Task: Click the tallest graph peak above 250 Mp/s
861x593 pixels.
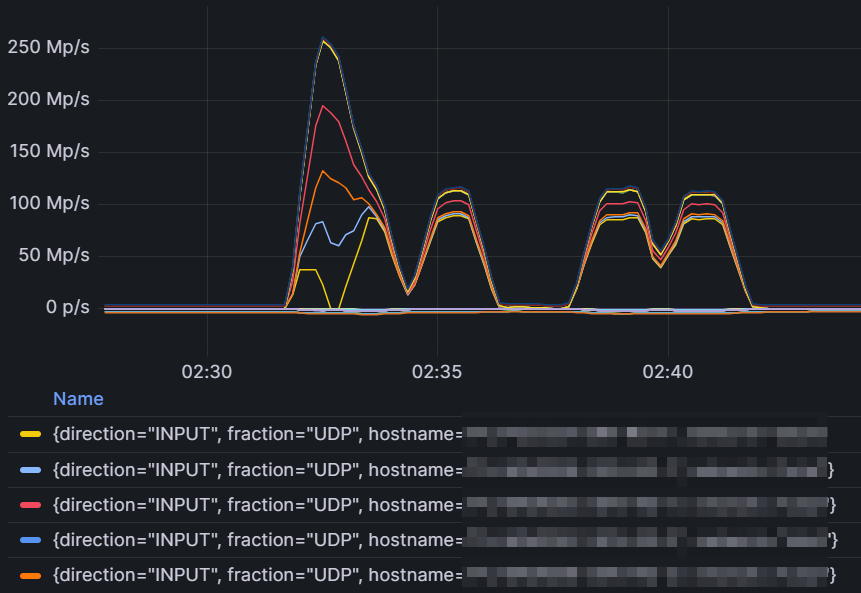Action: tap(323, 38)
